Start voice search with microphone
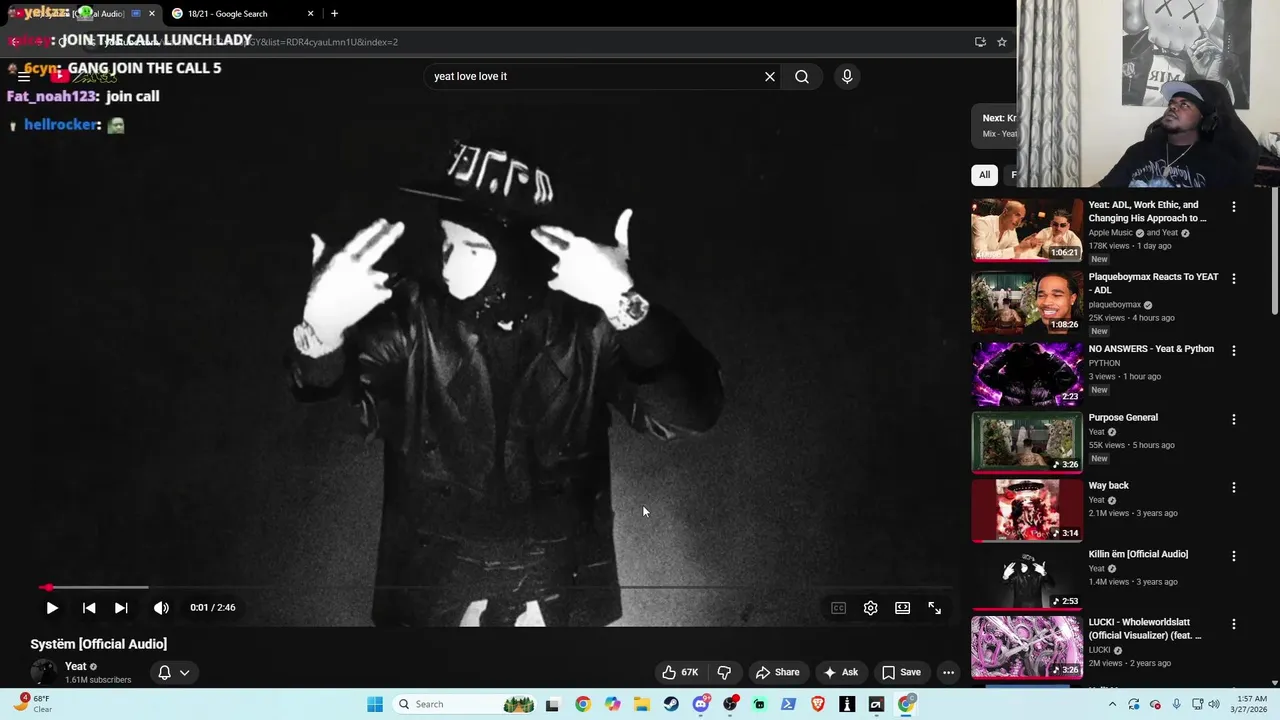This screenshot has height=720, width=1280. tap(847, 76)
